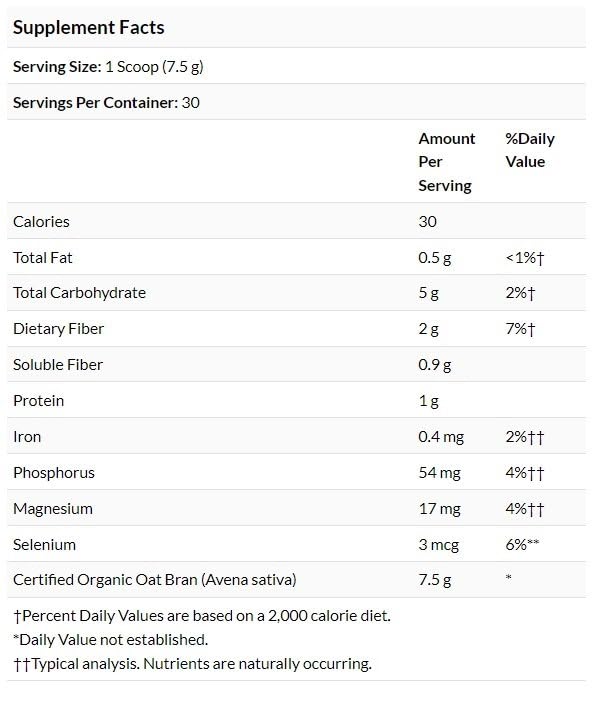The image size is (612, 715).
Task: Click the Amount Per Serving column header
Action: pyautogui.click(x=446, y=161)
